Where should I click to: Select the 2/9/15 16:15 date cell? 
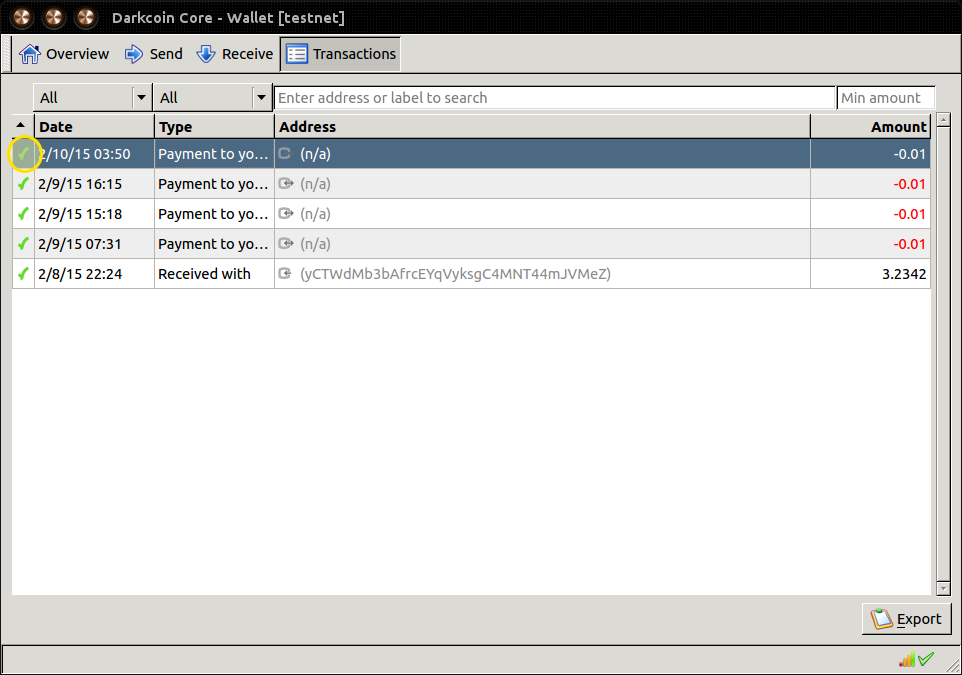coord(94,183)
